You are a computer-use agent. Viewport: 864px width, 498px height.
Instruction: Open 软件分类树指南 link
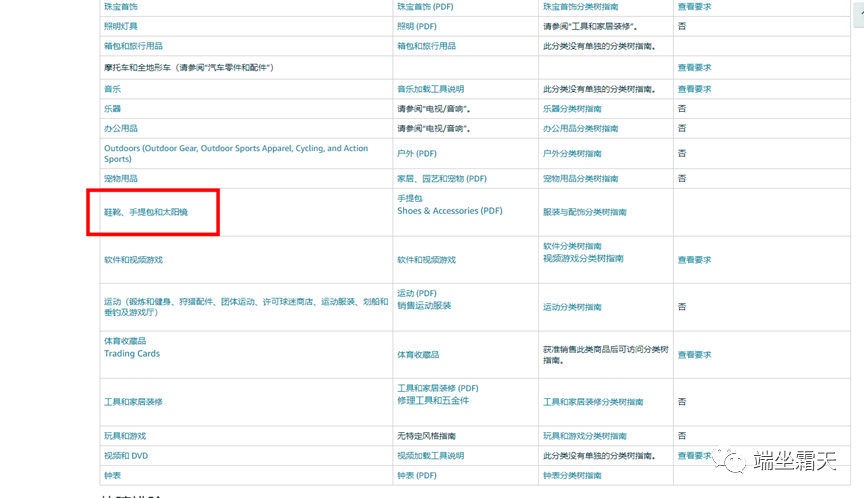572,246
